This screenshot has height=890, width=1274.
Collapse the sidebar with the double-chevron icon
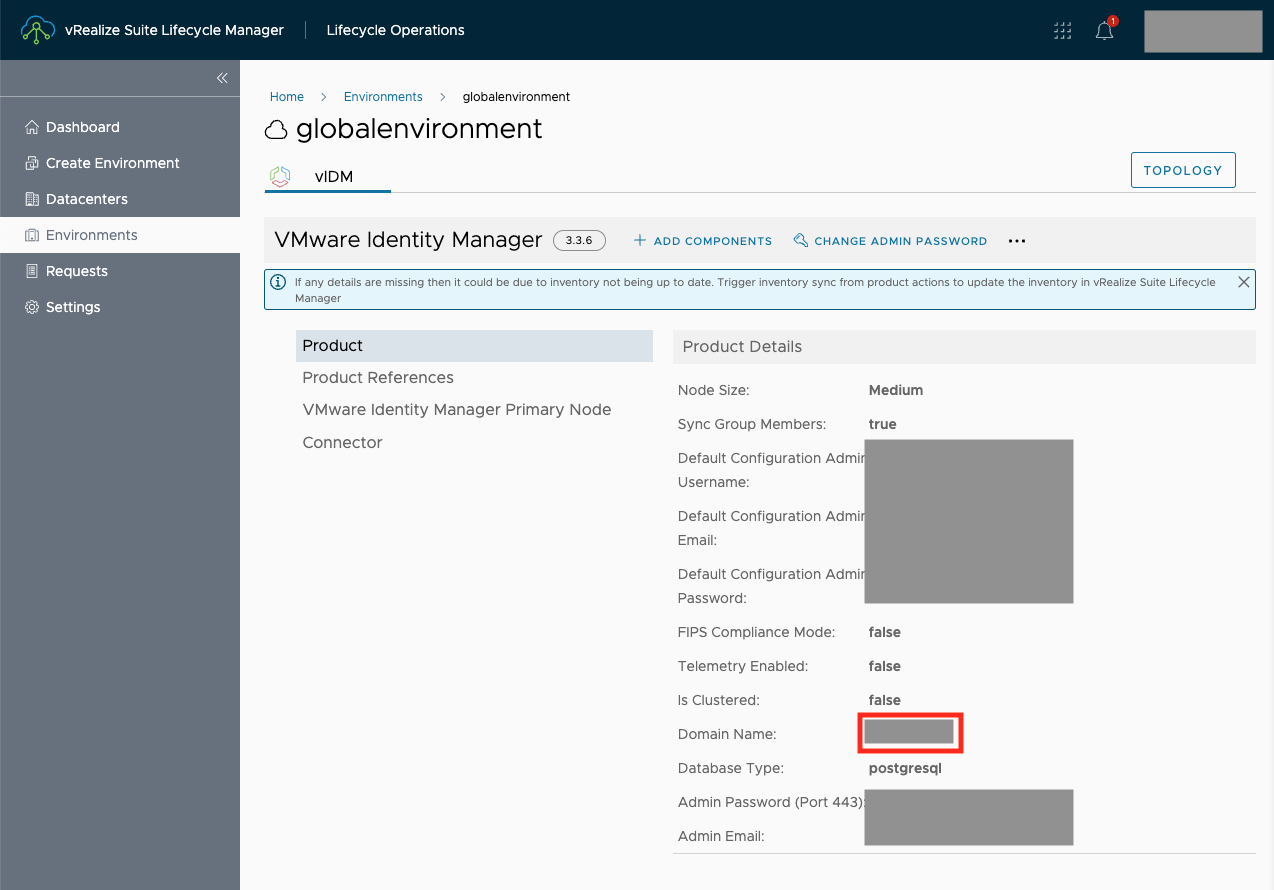coord(222,78)
